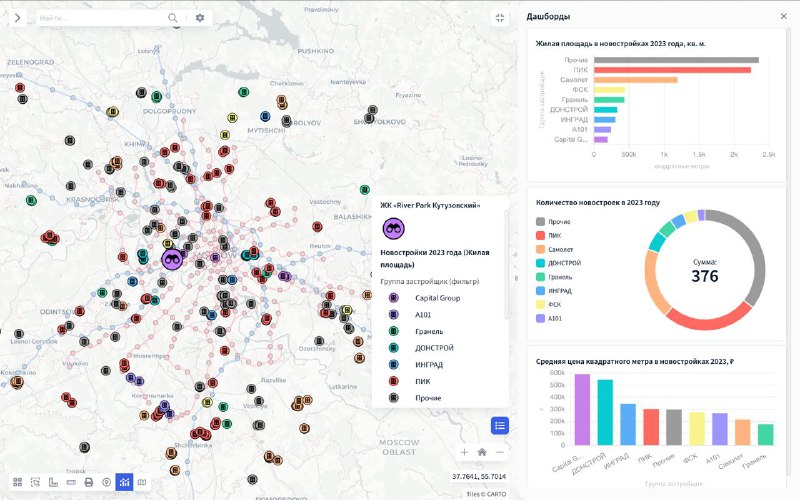The image size is (800, 500).
Task: Toggle 'ИНГРАД' blue swatch in donut legend
Action: click(x=540, y=290)
